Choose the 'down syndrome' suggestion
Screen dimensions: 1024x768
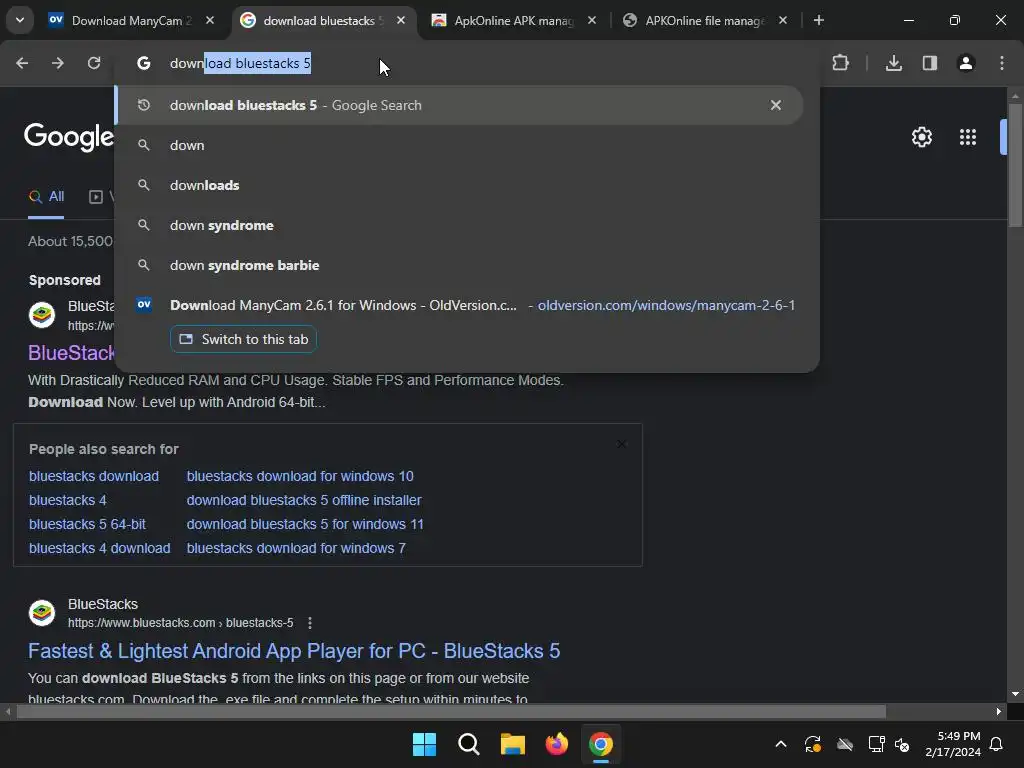click(x=460, y=225)
